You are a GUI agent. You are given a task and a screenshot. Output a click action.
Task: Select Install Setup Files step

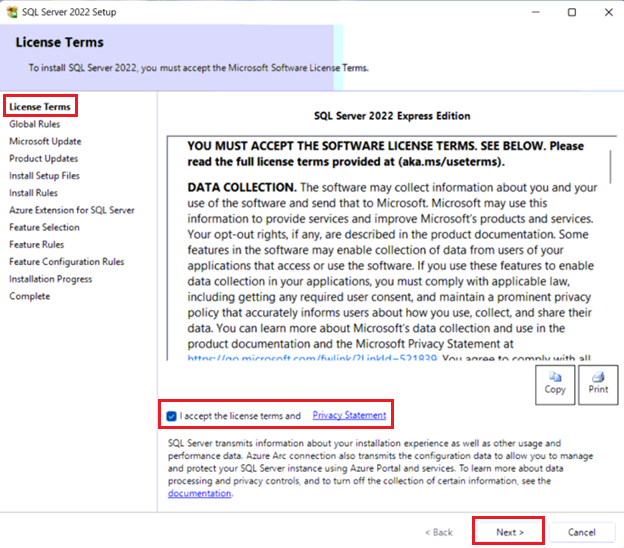(x=45, y=176)
